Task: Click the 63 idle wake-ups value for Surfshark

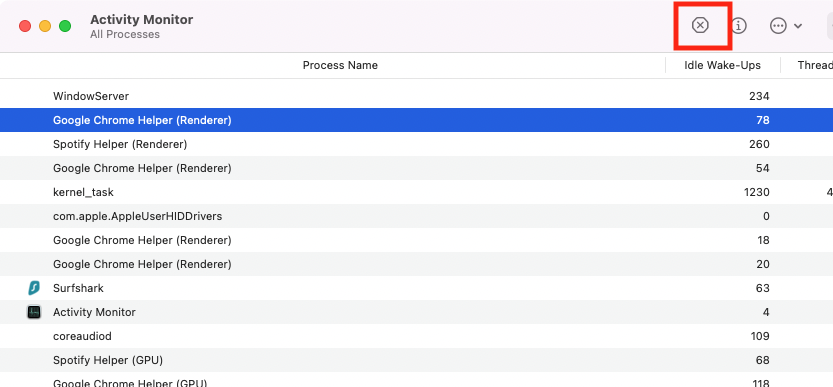Action: [x=762, y=288]
